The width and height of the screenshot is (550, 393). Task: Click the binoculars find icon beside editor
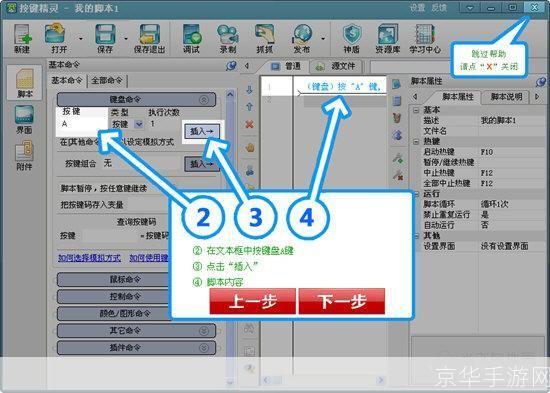click(249, 328)
